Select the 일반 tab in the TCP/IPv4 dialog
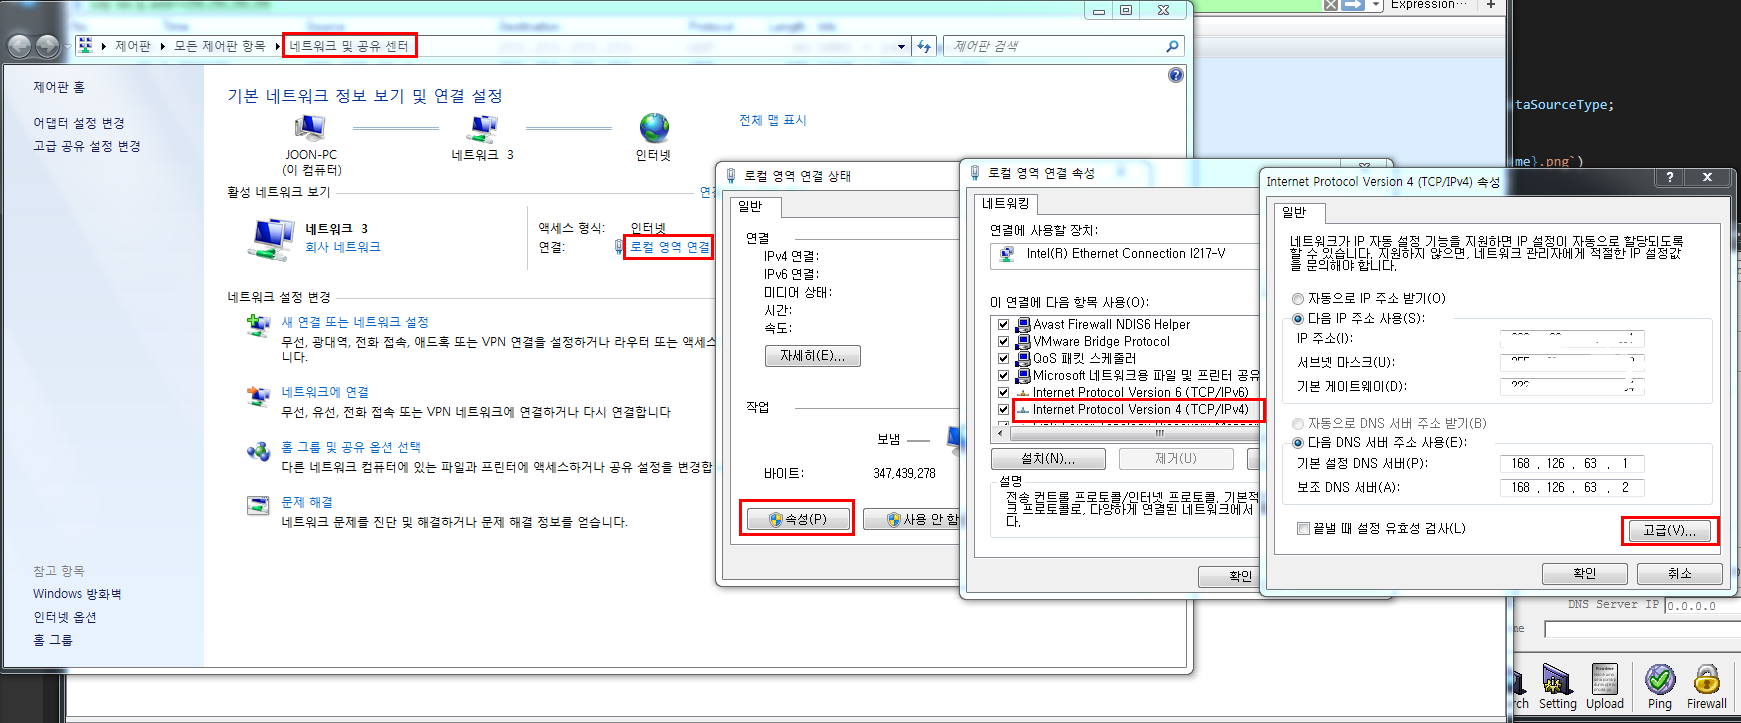 pyautogui.click(x=1298, y=212)
